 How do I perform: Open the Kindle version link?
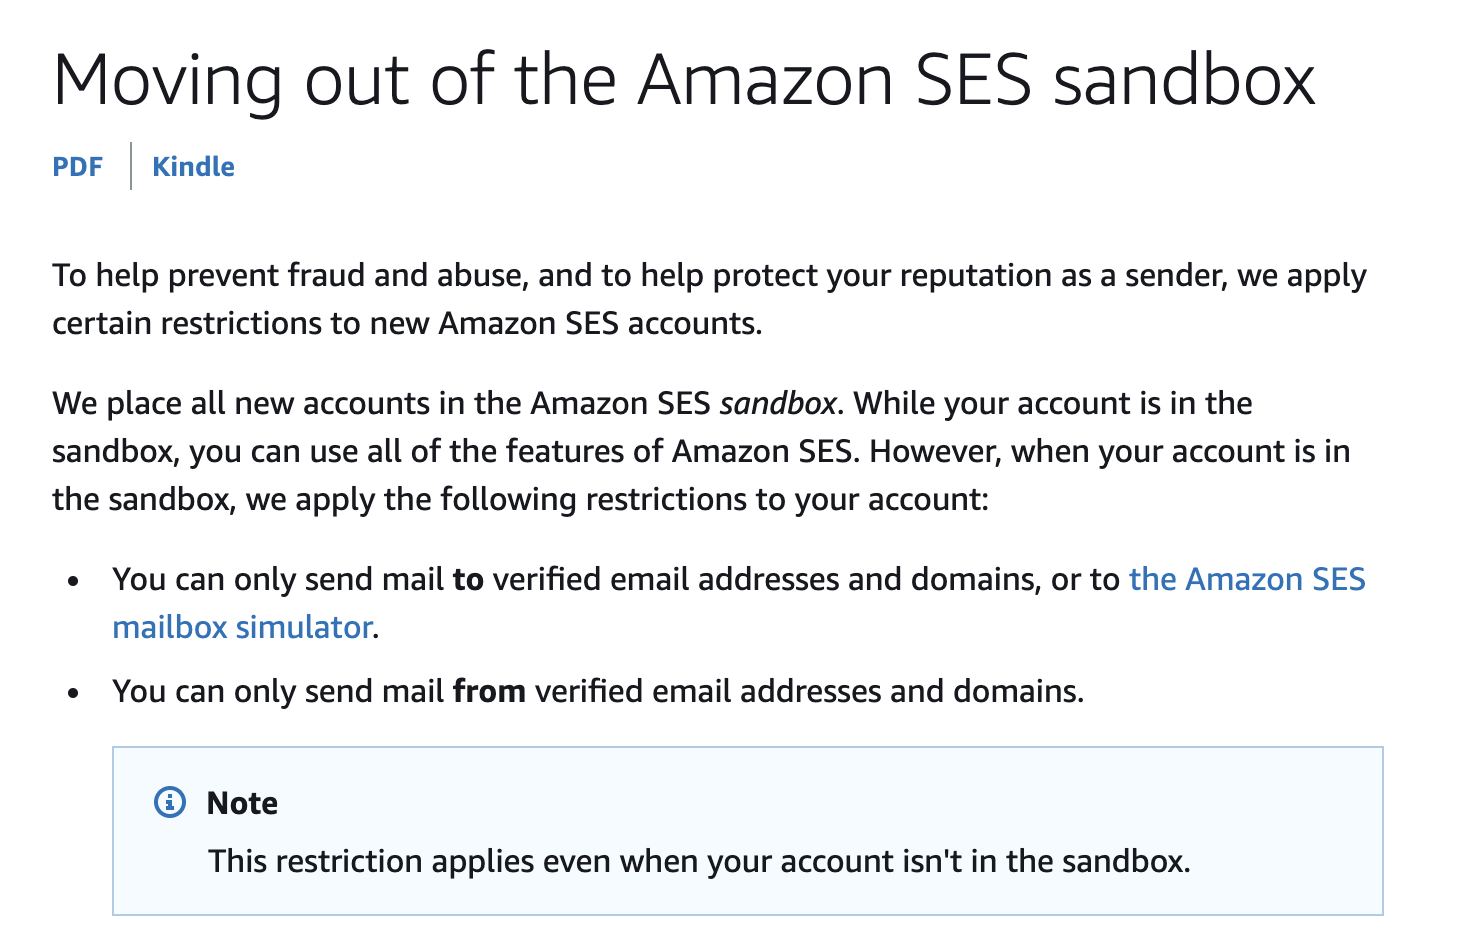click(193, 166)
